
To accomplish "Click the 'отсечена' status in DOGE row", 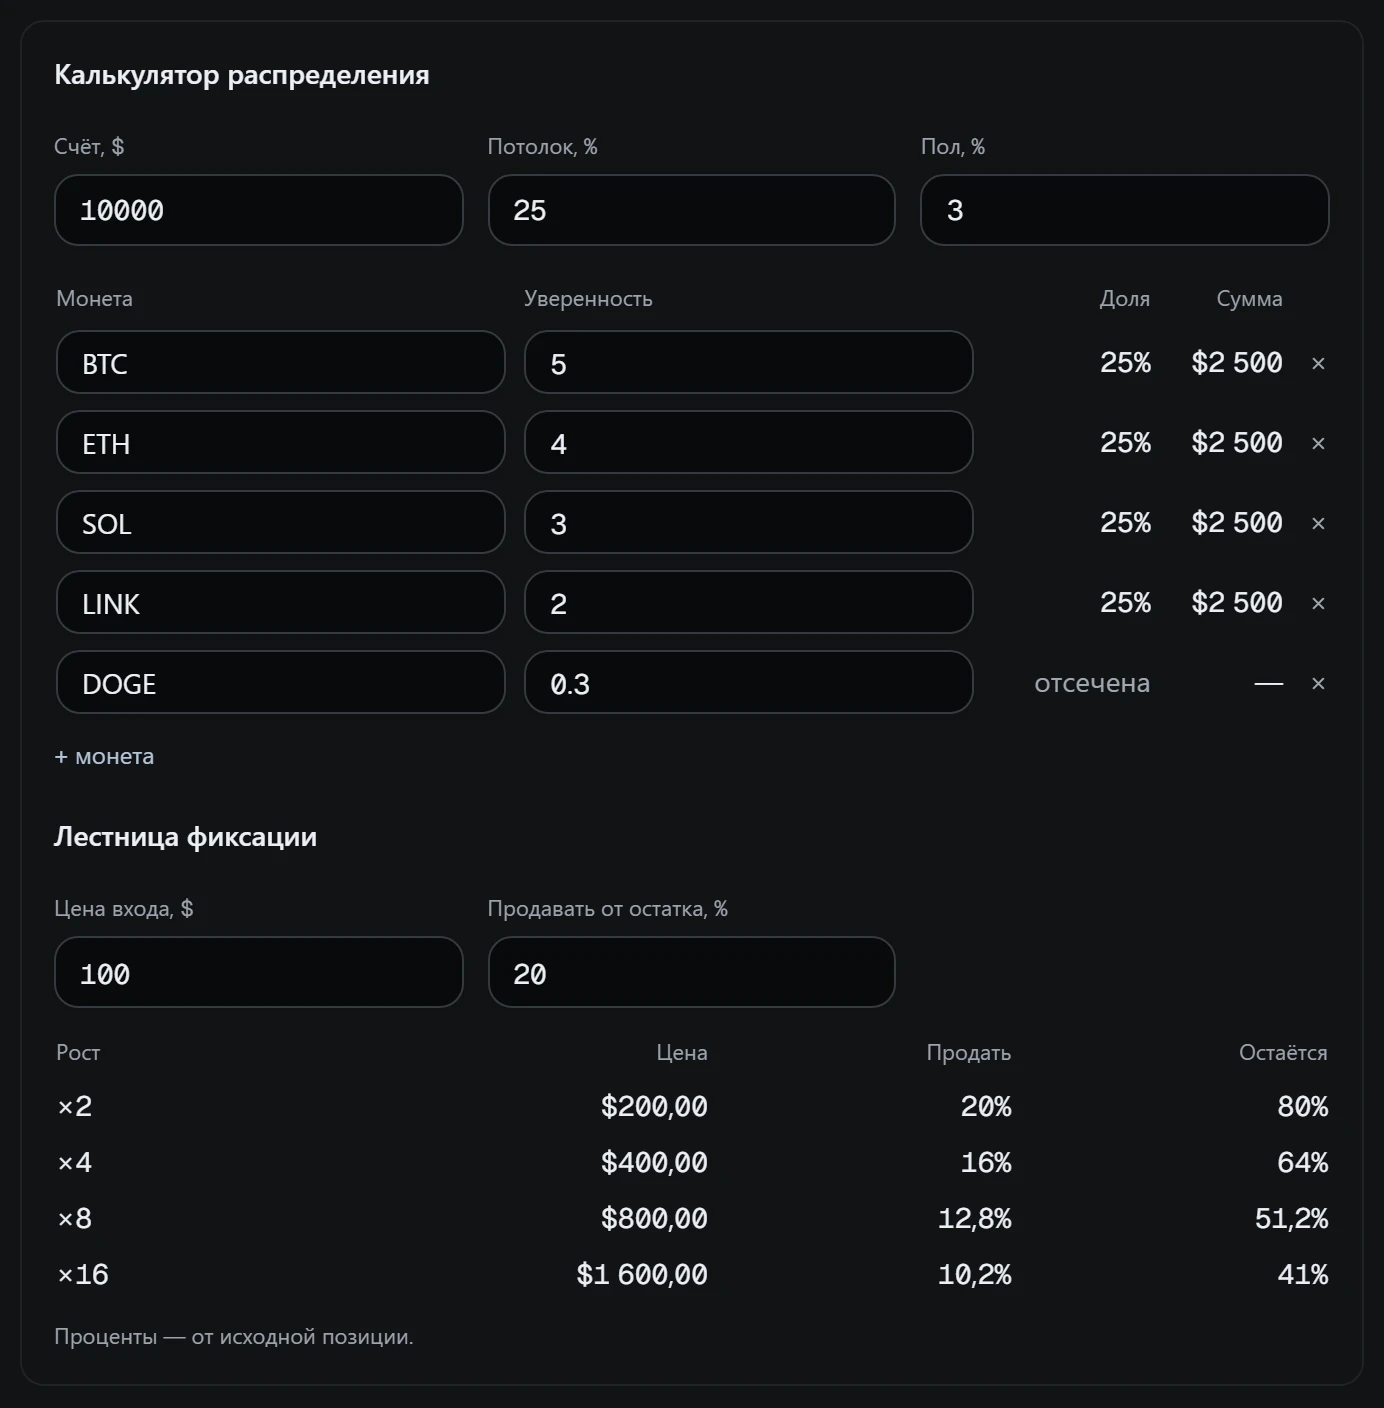I will click(1092, 683).
